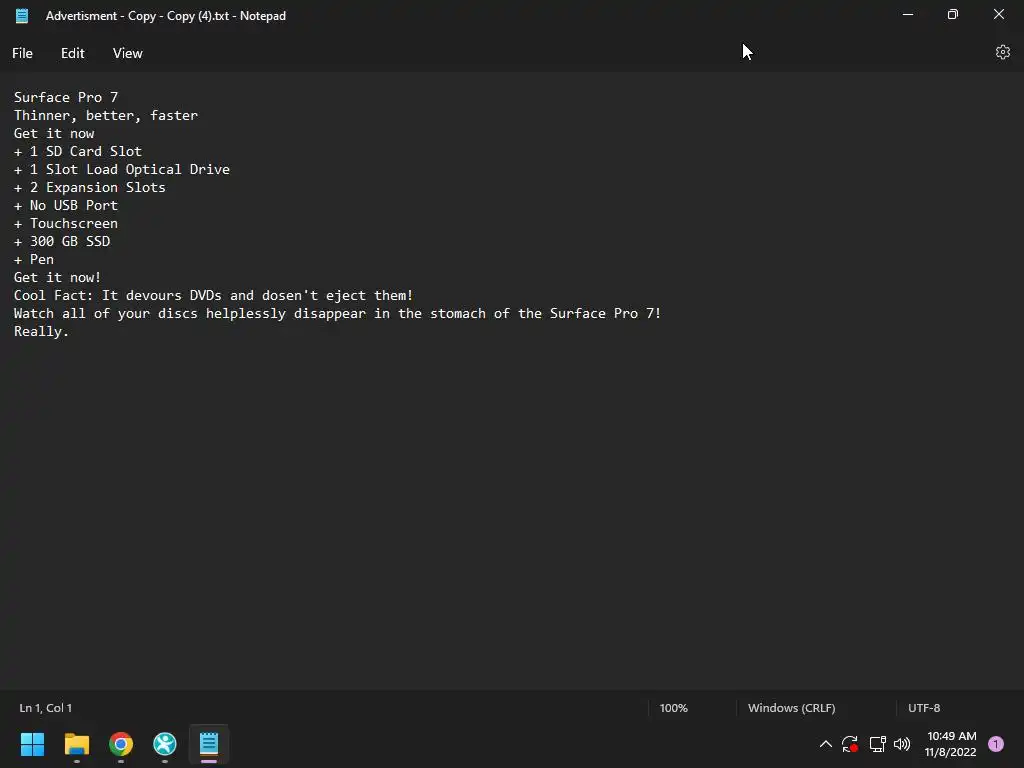Launch File Explorer from the taskbar
This screenshot has width=1024, height=768.
pyautogui.click(x=76, y=744)
